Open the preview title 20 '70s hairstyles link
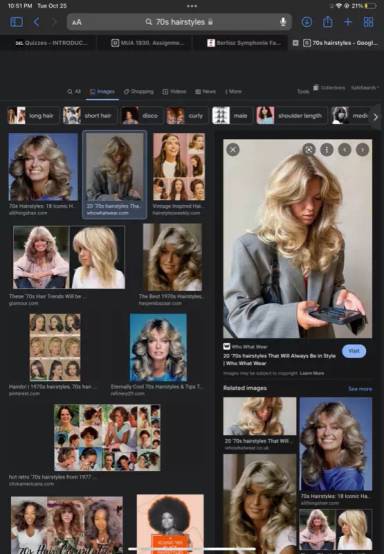Image resolution: width=384 pixels, height=554 pixels. click(x=279, y=359)
